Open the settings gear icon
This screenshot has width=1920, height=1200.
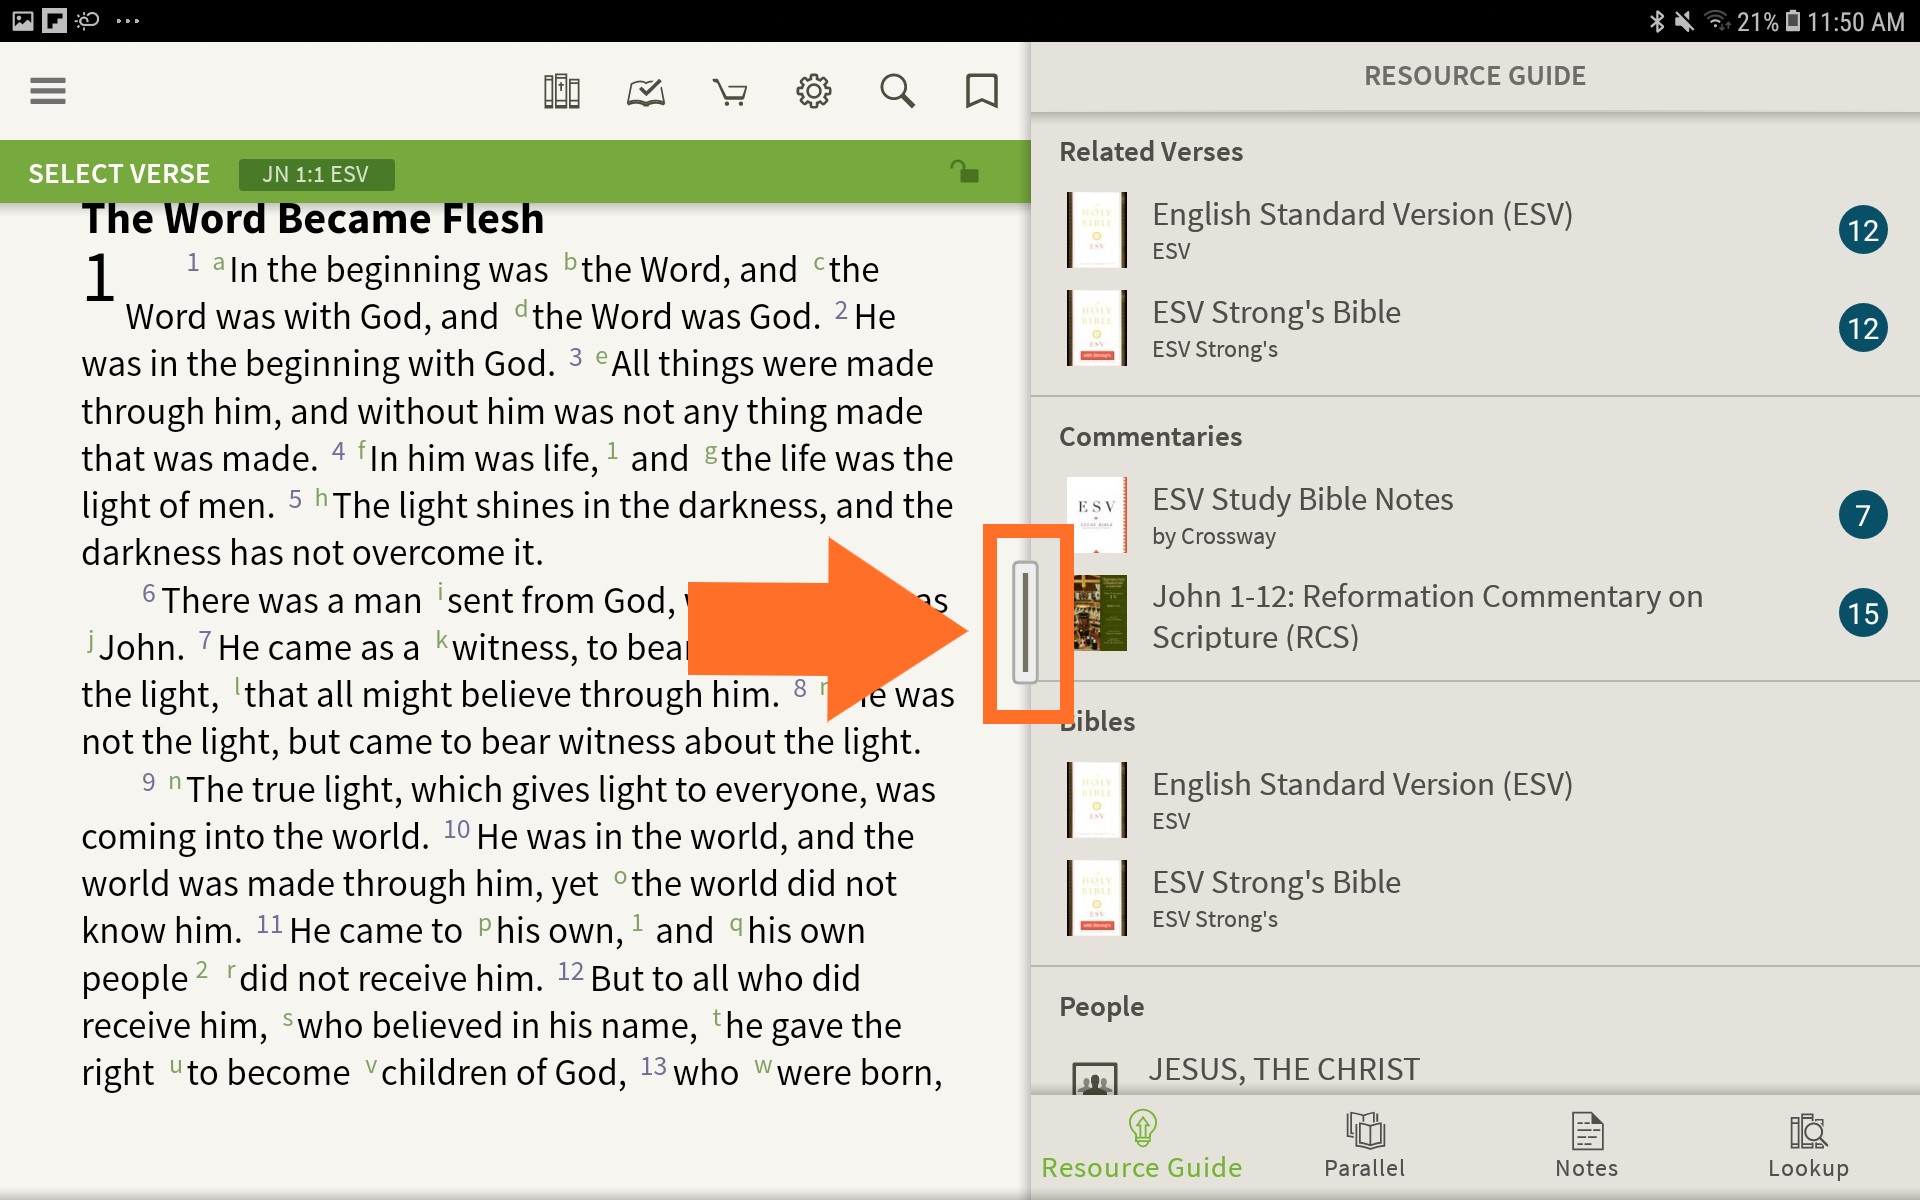coord(814,91)
